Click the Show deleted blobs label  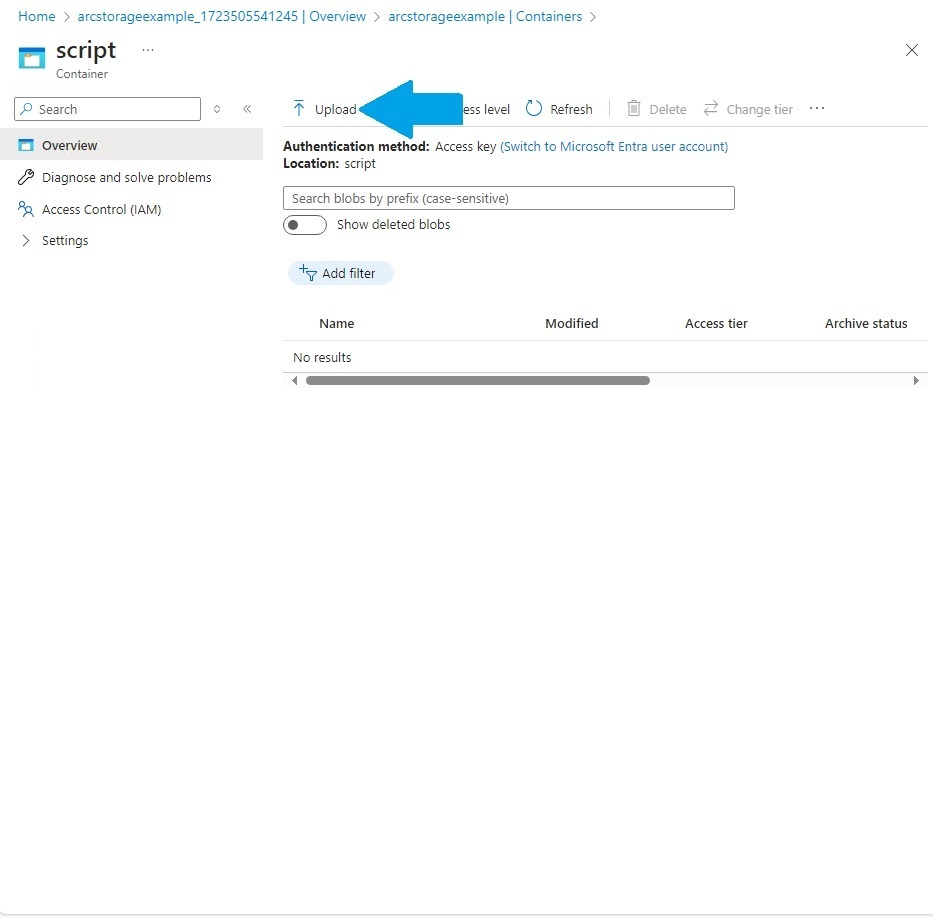[393, 225]
